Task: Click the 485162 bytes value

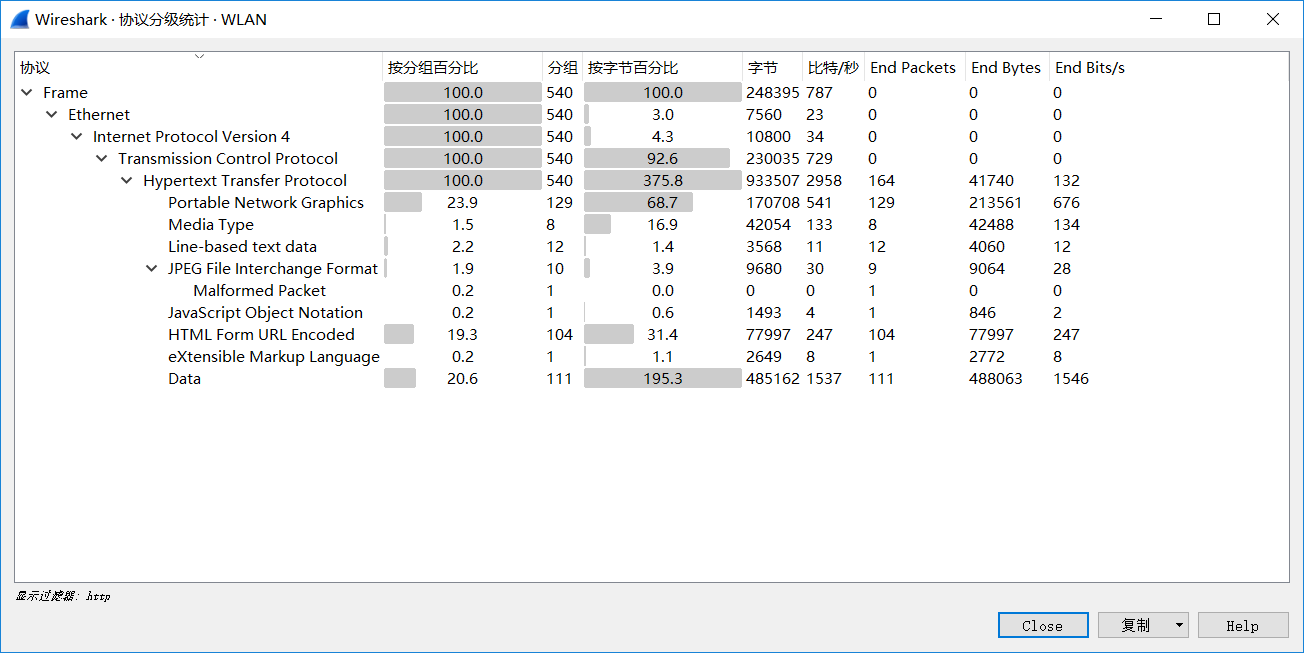Action: click(x=773, y=378)
